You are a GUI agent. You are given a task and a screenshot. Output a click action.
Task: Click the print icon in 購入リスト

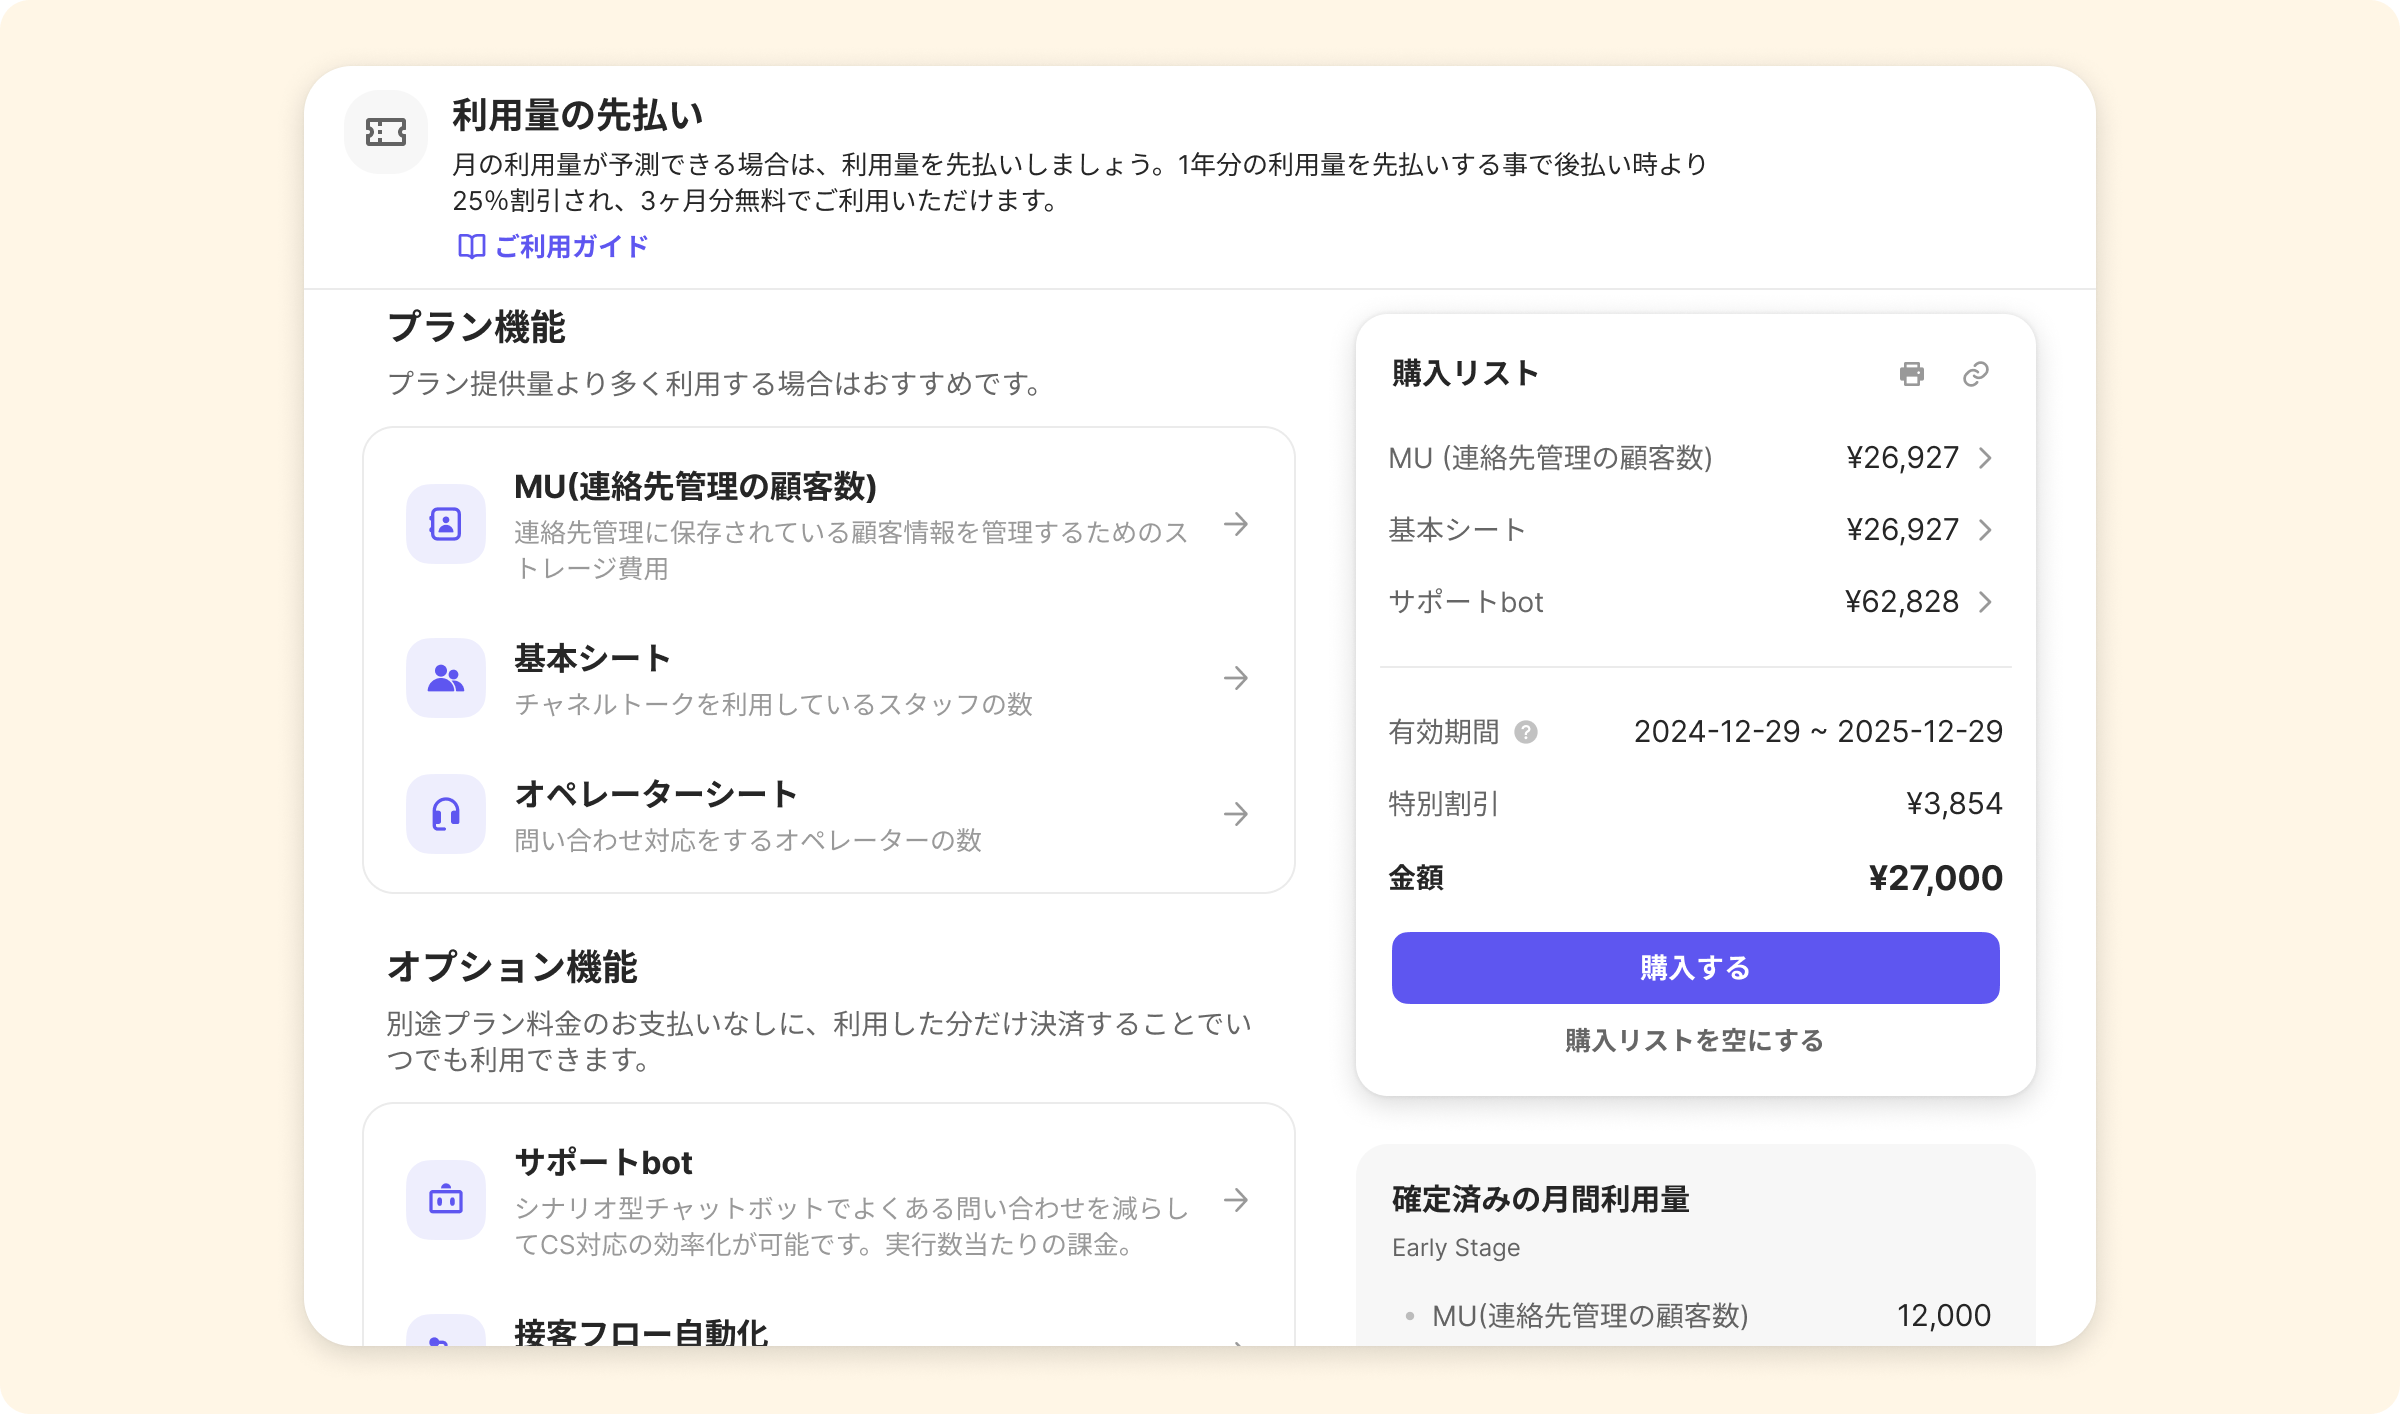[1911, 374]
